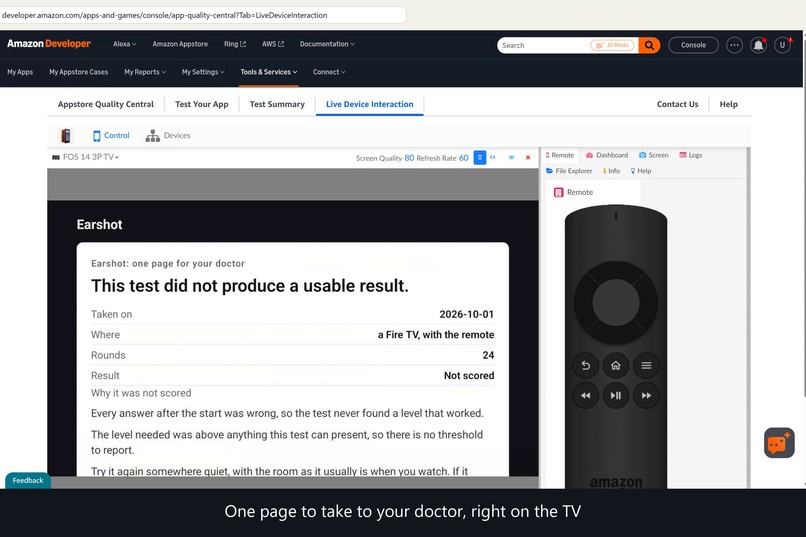This screenshot has width=806, height=537.
Task: Open the Info tab in side panel
Action: [611, 171]
